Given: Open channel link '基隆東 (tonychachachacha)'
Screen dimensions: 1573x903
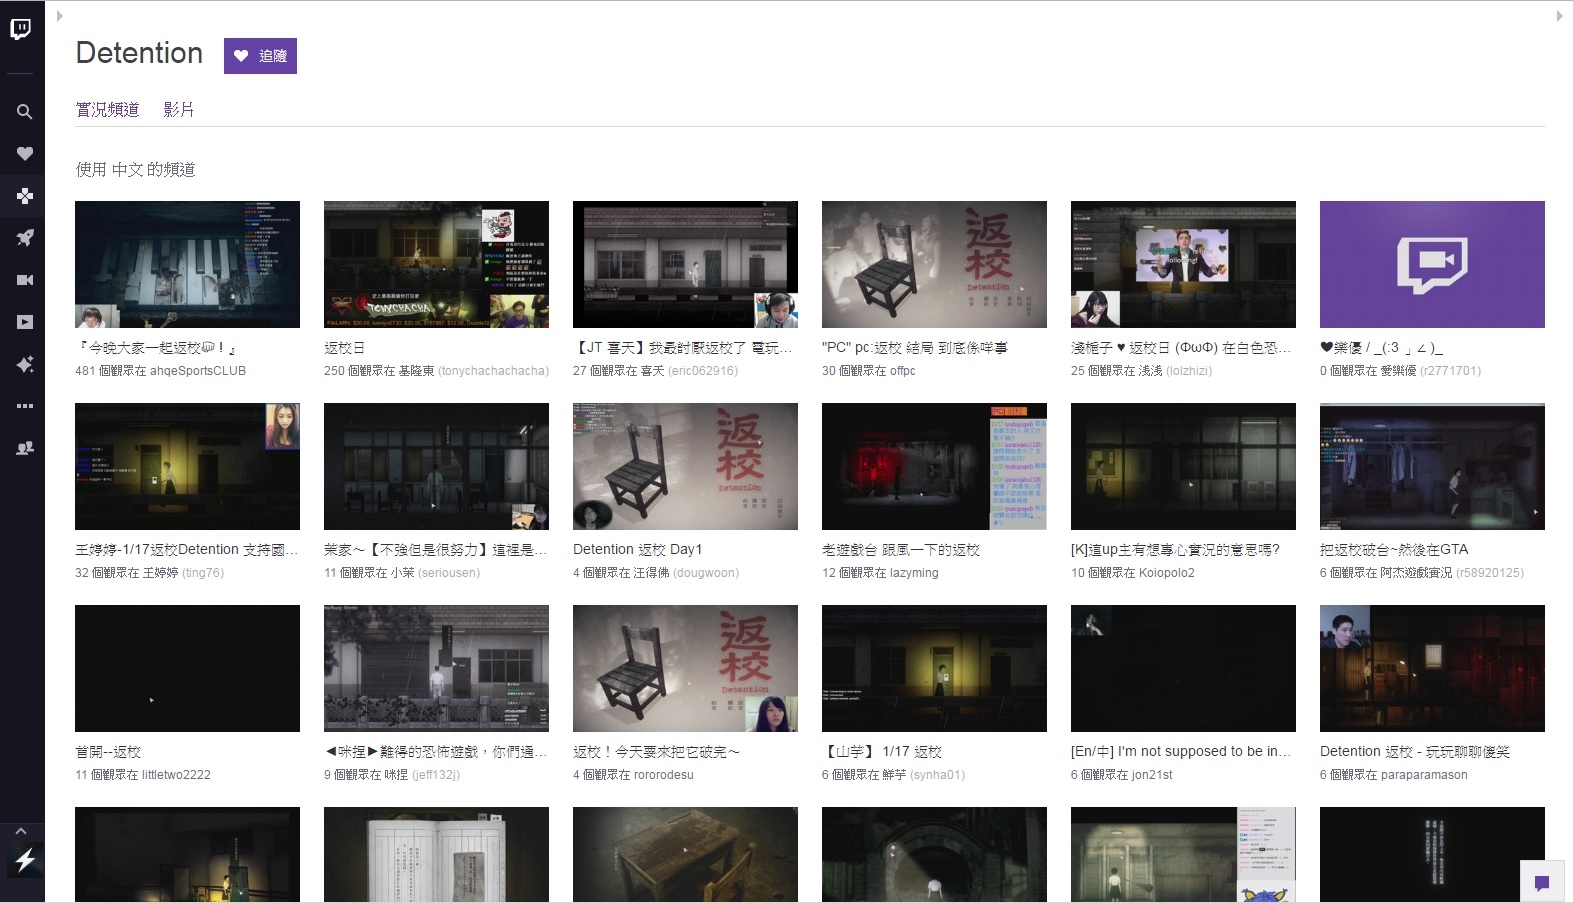Looking at the screenshot, I should pyautogui.click(x=473, y=371).
